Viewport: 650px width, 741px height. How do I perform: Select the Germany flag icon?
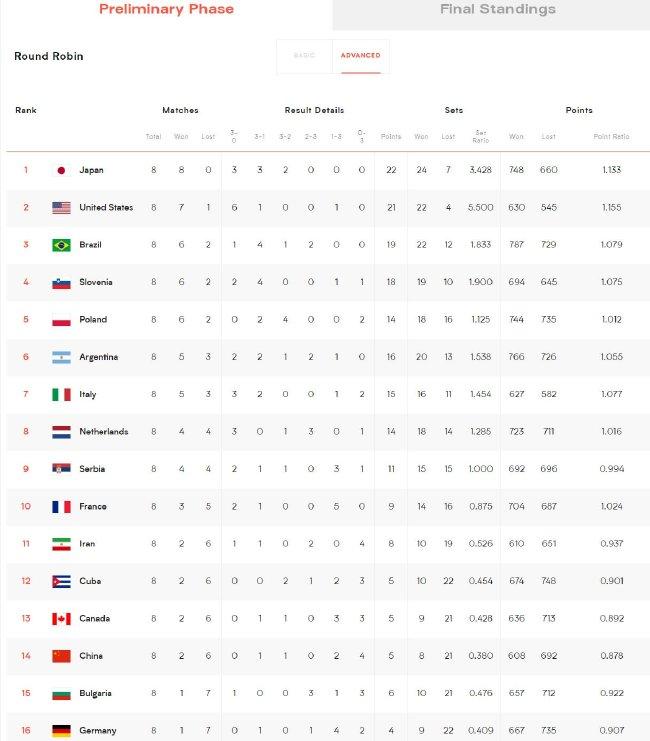tap(61, 731)
